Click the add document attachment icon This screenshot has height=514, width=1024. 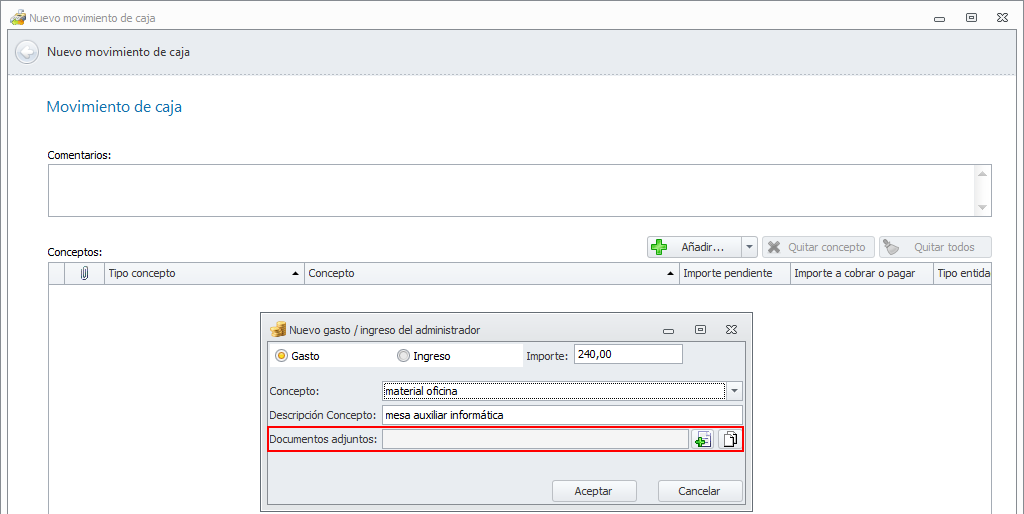(x=703, y=439)
